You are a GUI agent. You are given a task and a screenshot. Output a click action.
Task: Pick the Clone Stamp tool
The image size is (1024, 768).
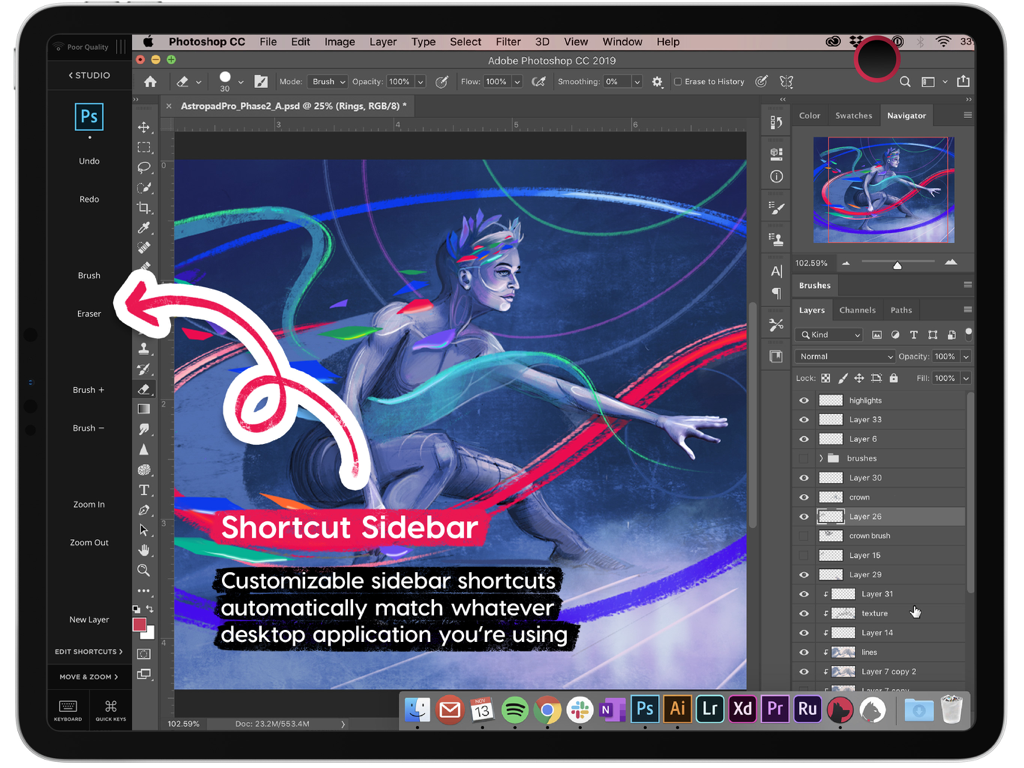pos(145,346)
